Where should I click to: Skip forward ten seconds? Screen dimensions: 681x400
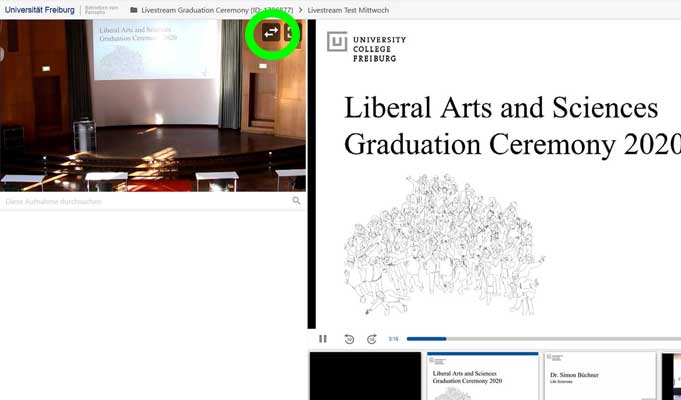point(372,339)
